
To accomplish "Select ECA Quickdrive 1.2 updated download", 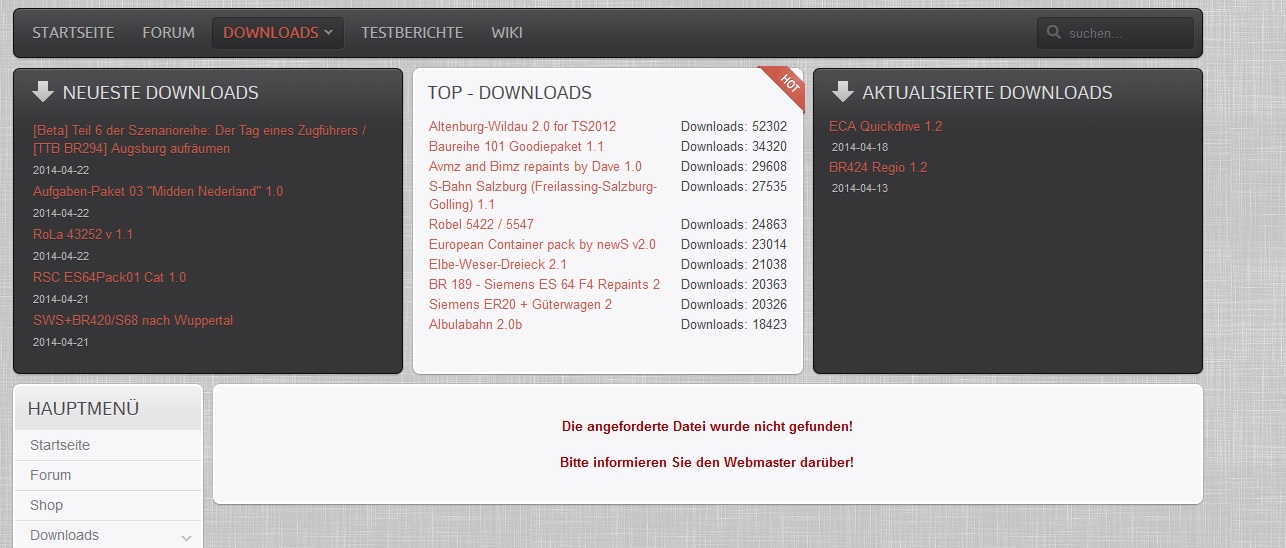I will 885,126.
